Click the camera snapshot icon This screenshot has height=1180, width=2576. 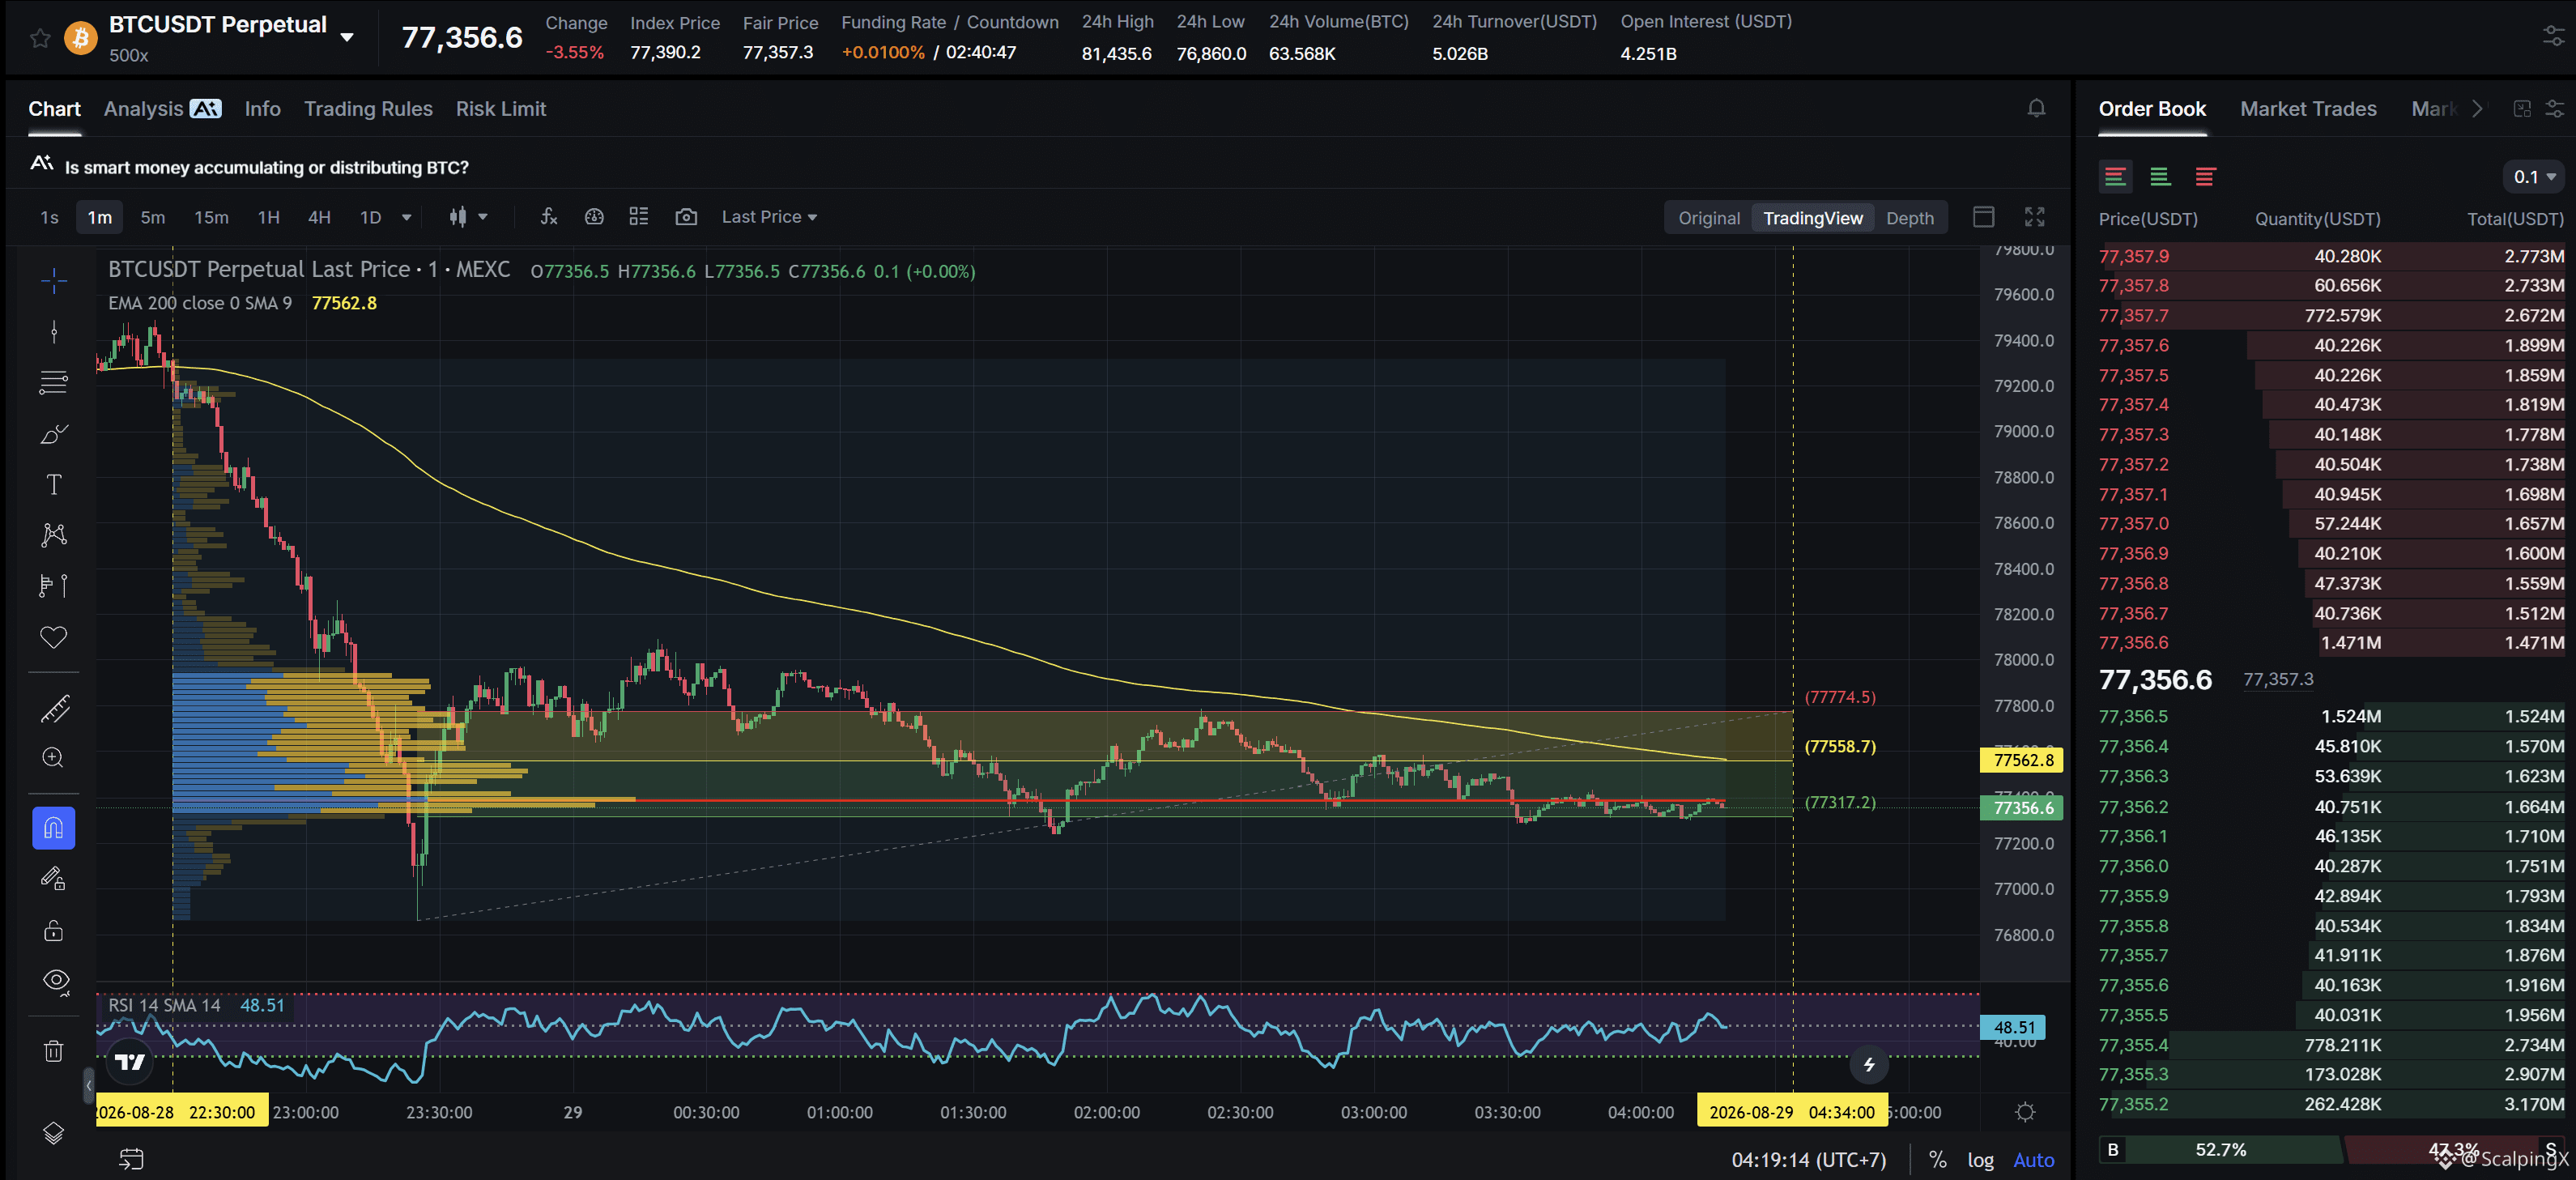[686, 217]
